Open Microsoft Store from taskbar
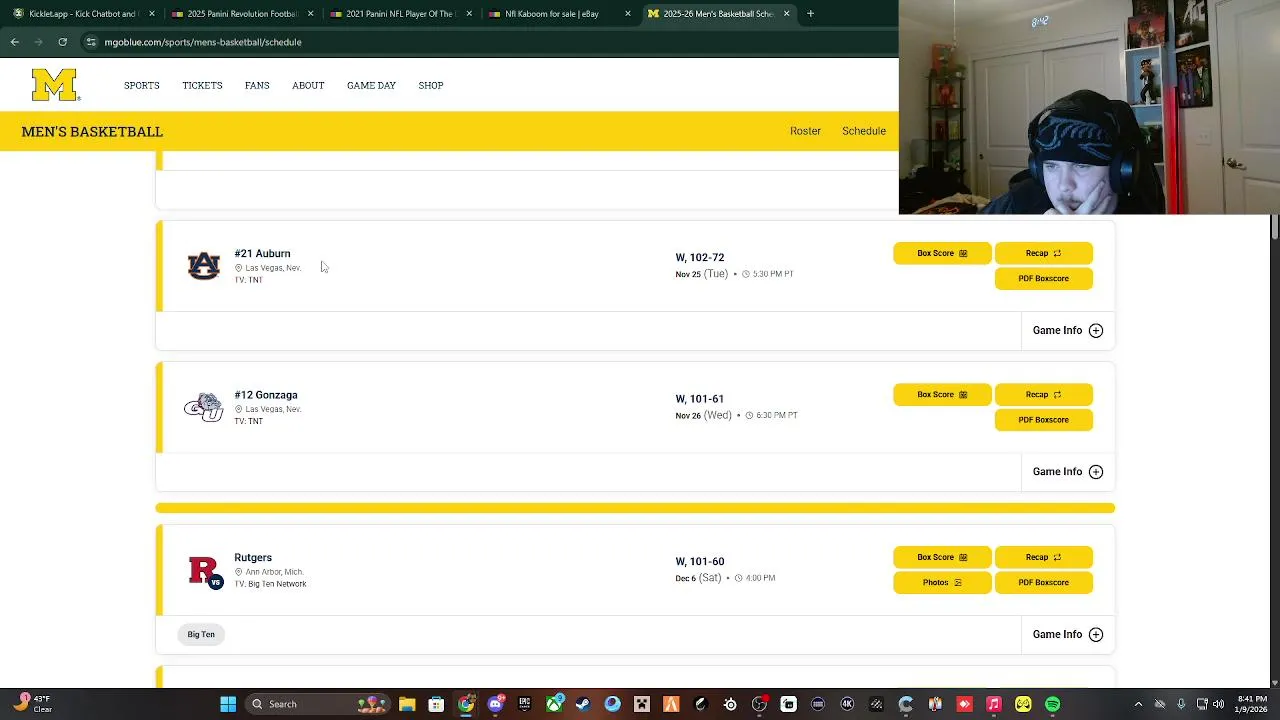This screenshot has width=1280, height=720. click(x=436, y=704)
